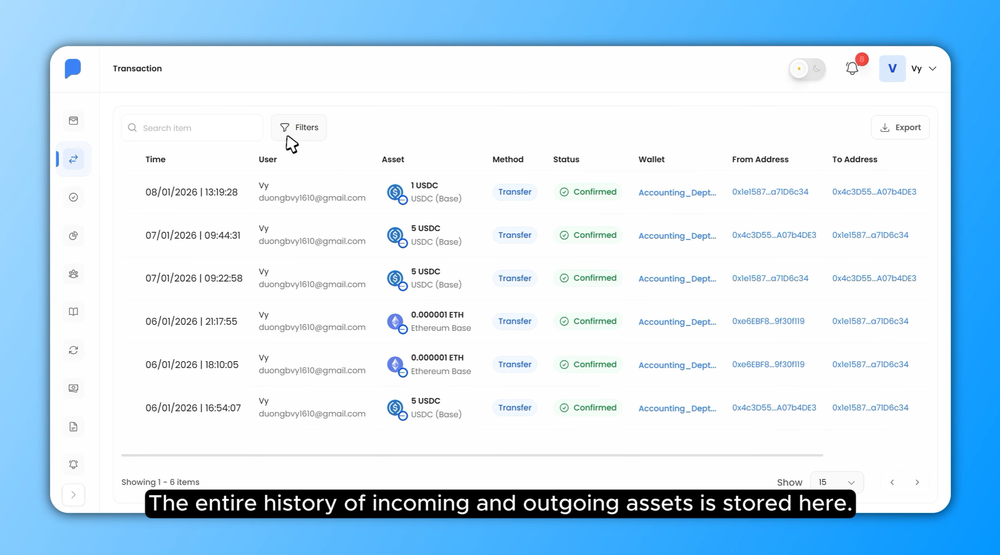Select the 06/01/2026 | 16:54:07 timestamp
This screenshot has width=1000, height=555.
193,408
